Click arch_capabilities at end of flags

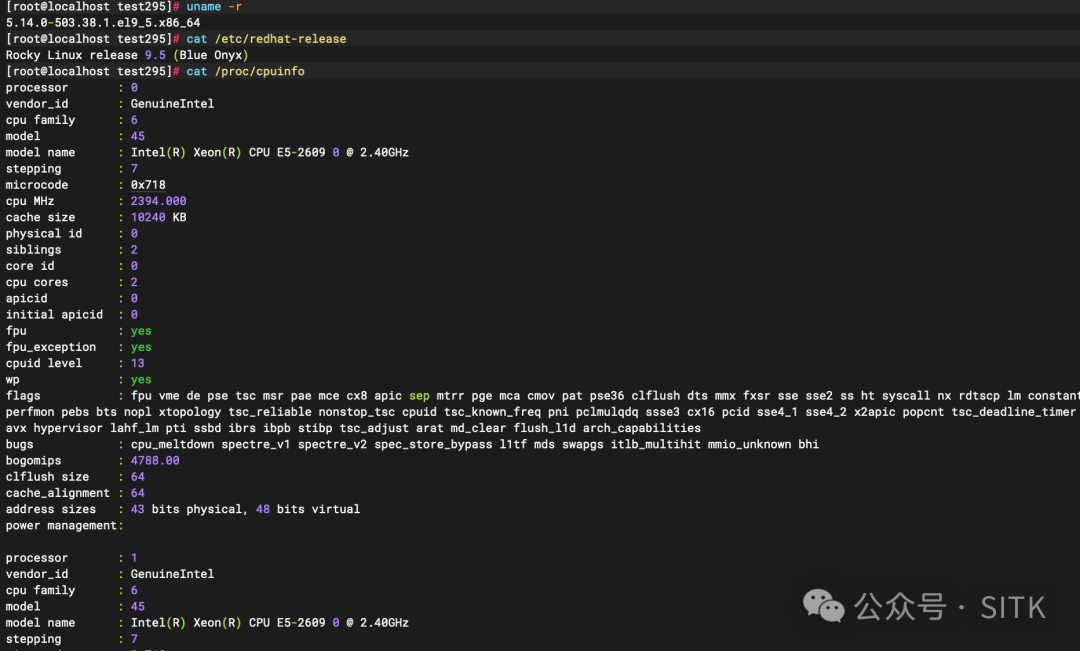tap(642, 428)
